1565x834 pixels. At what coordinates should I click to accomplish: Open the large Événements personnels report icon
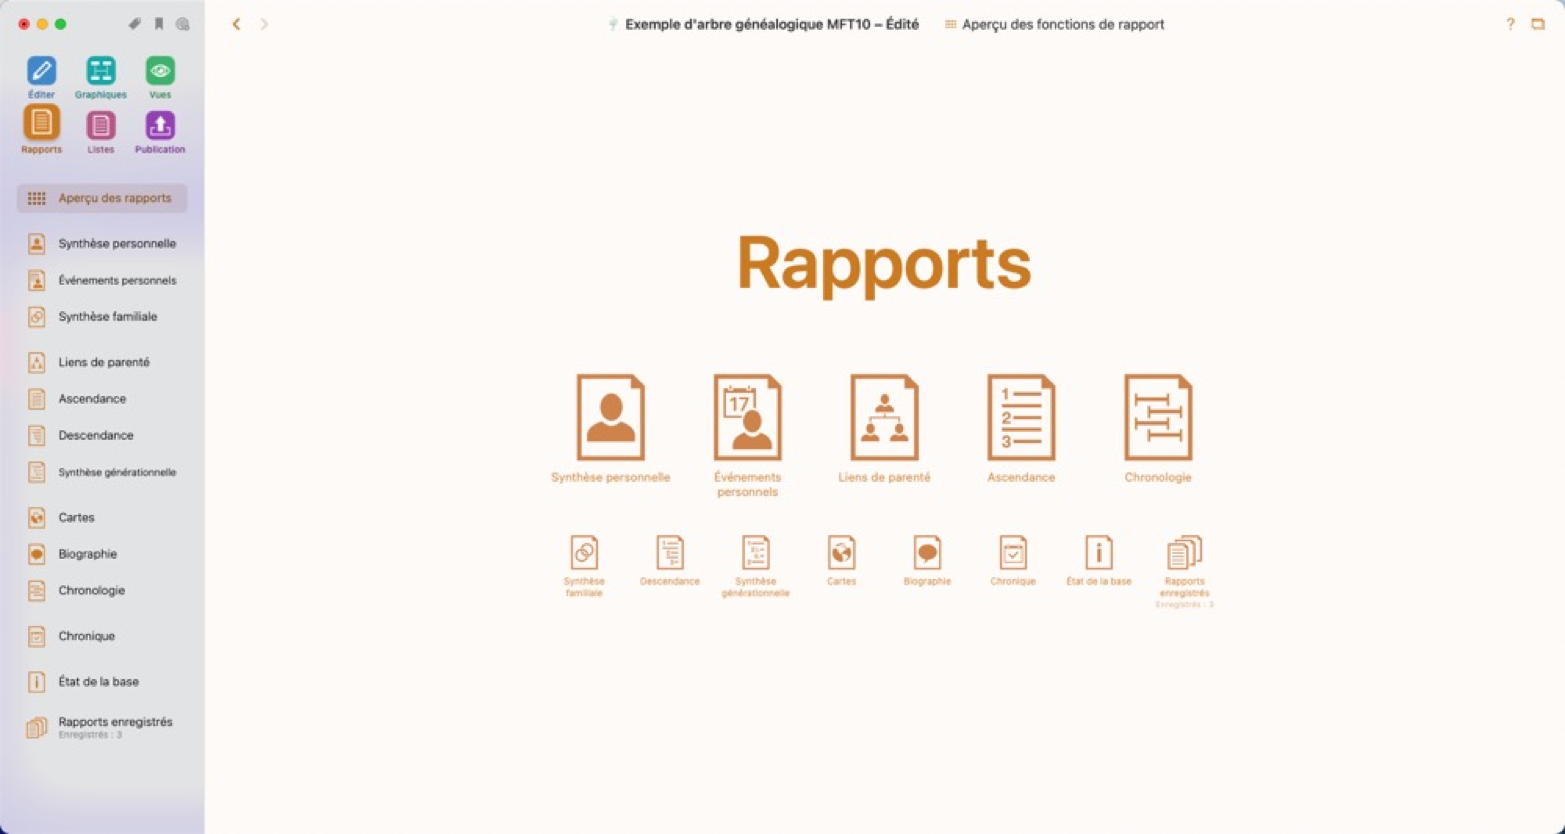747,417
